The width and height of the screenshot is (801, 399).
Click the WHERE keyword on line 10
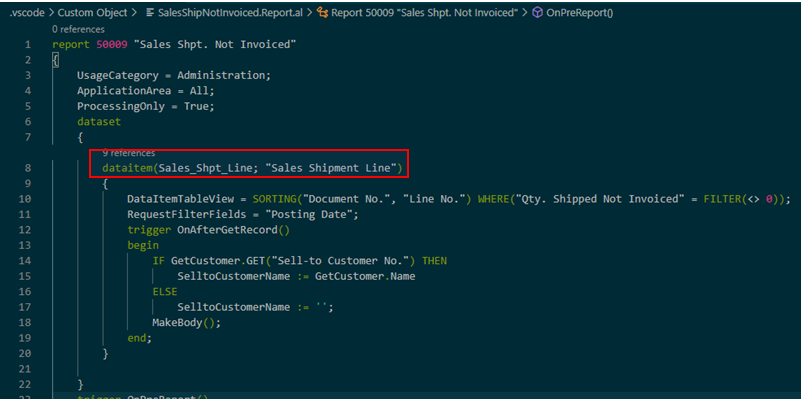pyautogui.click(x=494, y=199)
